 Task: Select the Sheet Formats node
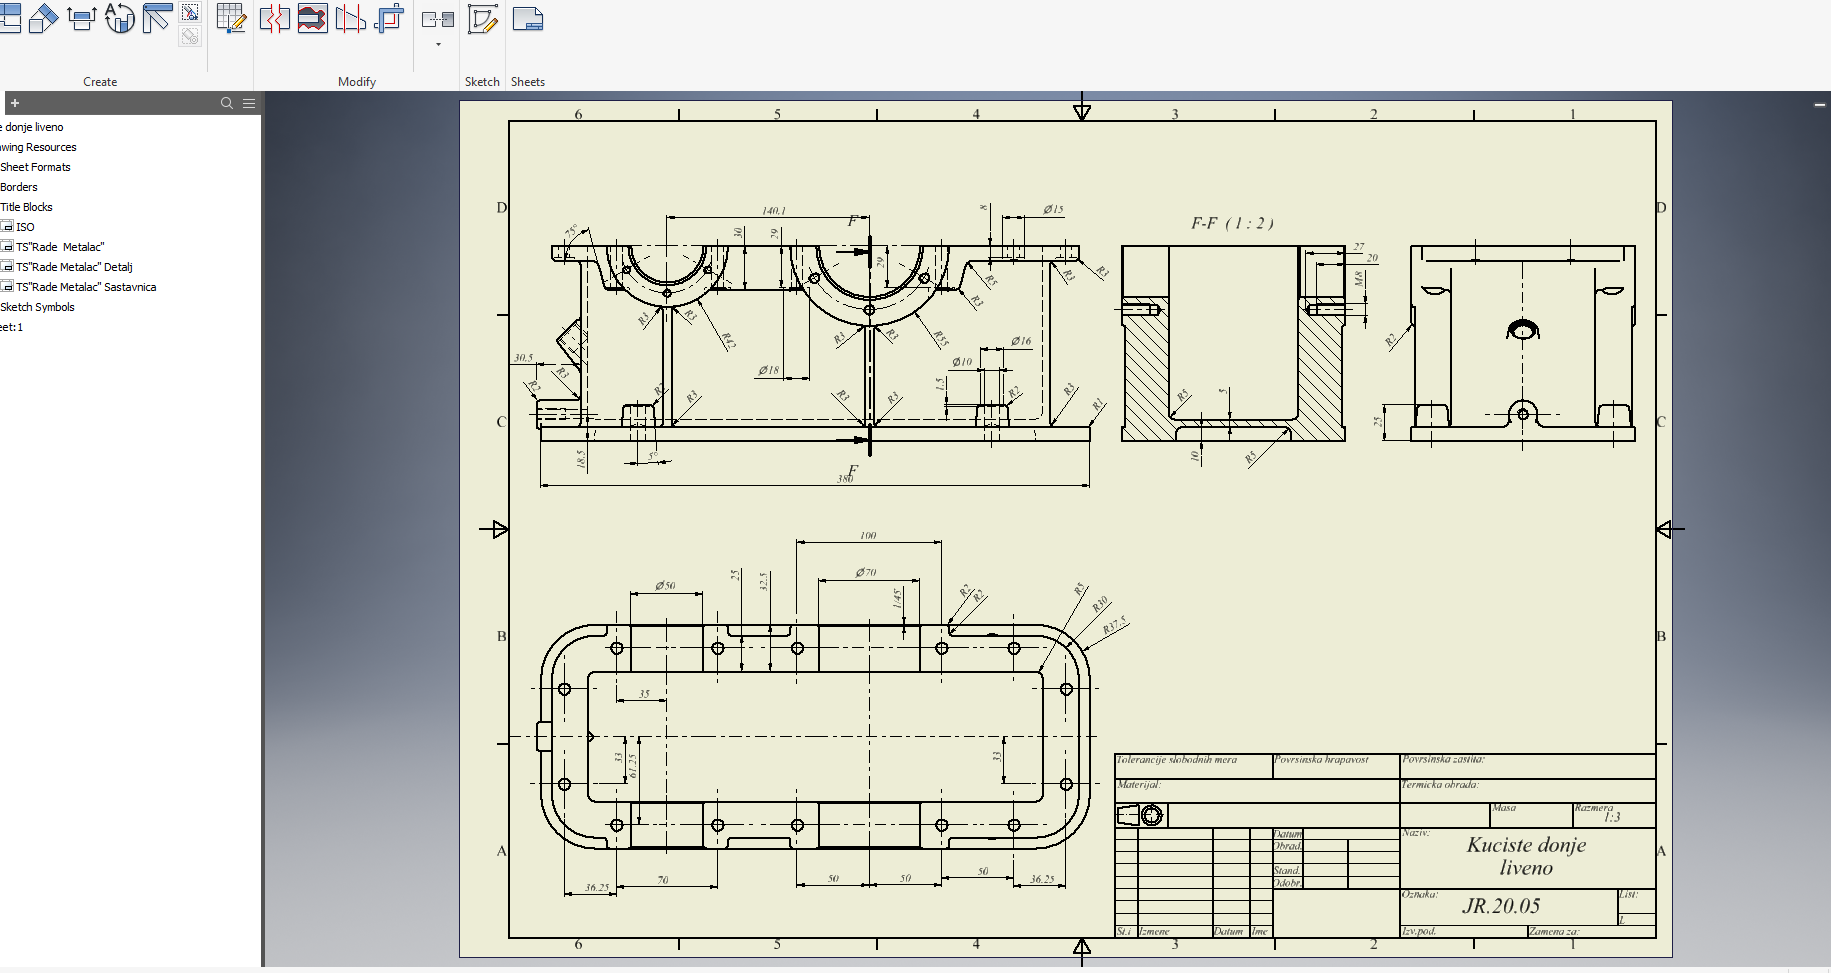(x=35, y=167)
